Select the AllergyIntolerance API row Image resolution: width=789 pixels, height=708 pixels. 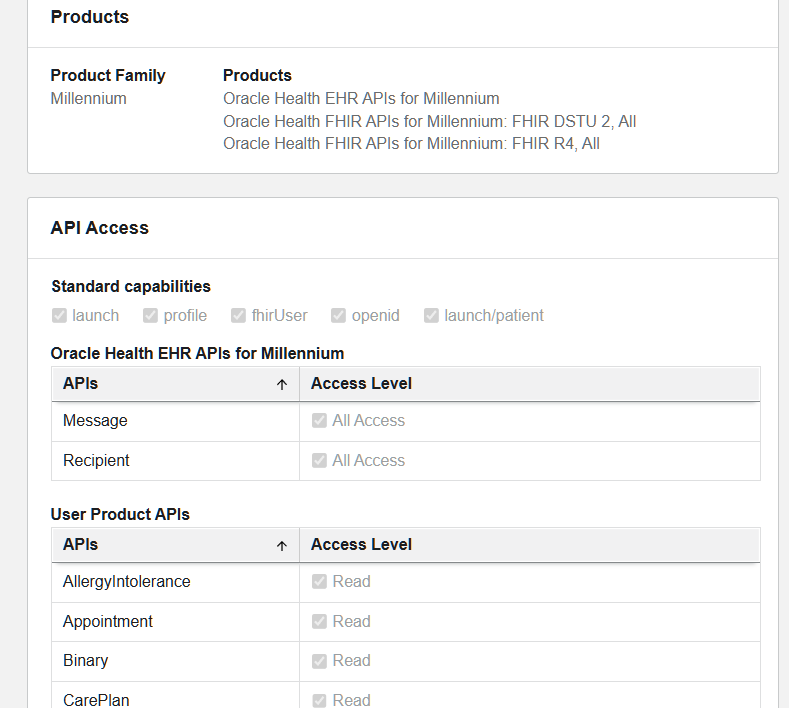(x=406, y=582)
